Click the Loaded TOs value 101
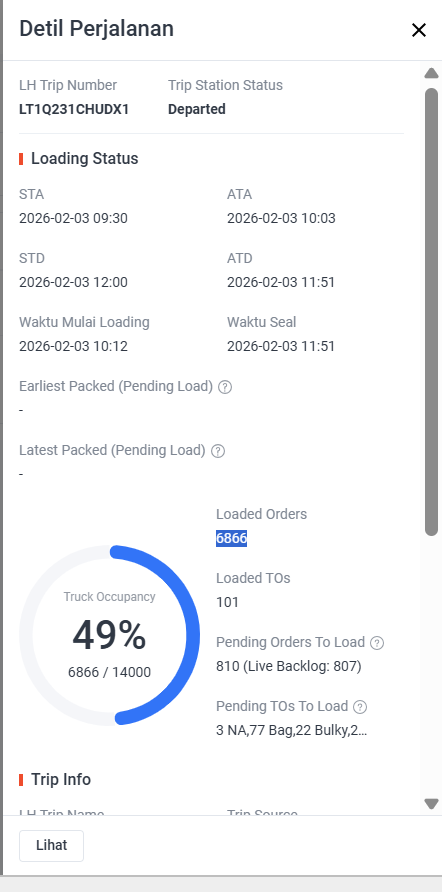442x892 pixels. 228,602
